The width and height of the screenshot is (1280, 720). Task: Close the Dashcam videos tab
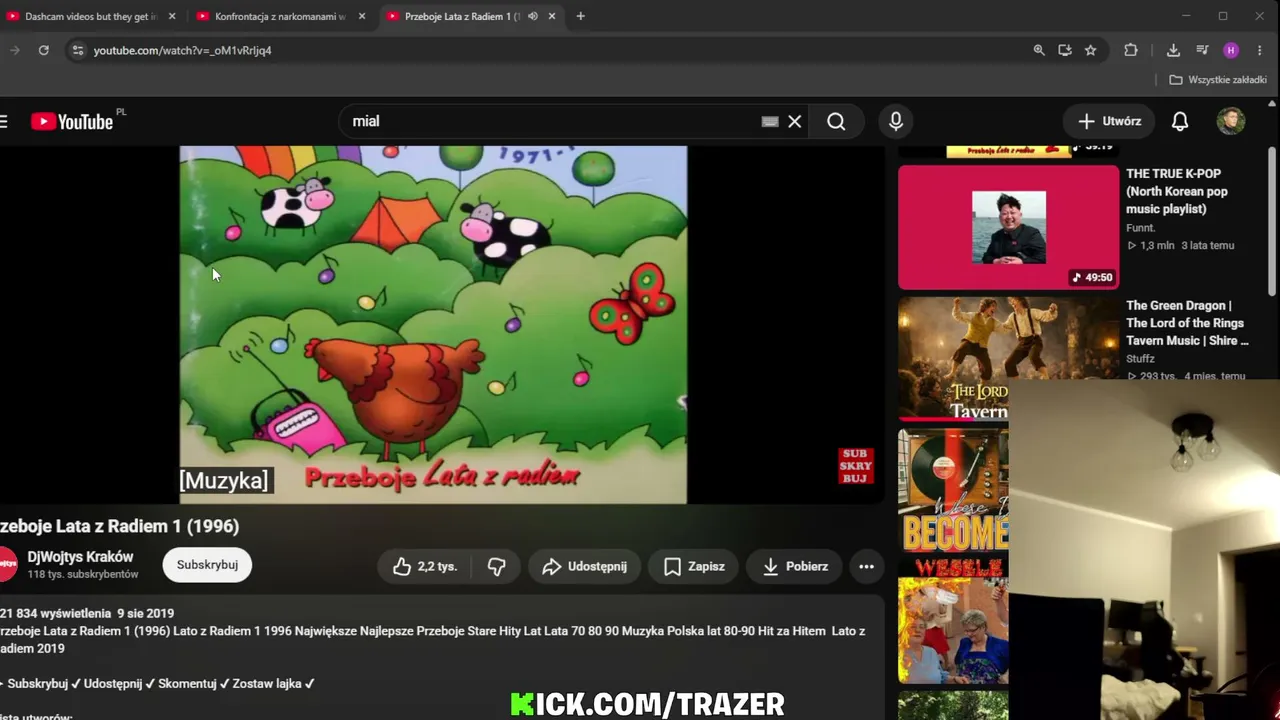[x=172, y=16]
